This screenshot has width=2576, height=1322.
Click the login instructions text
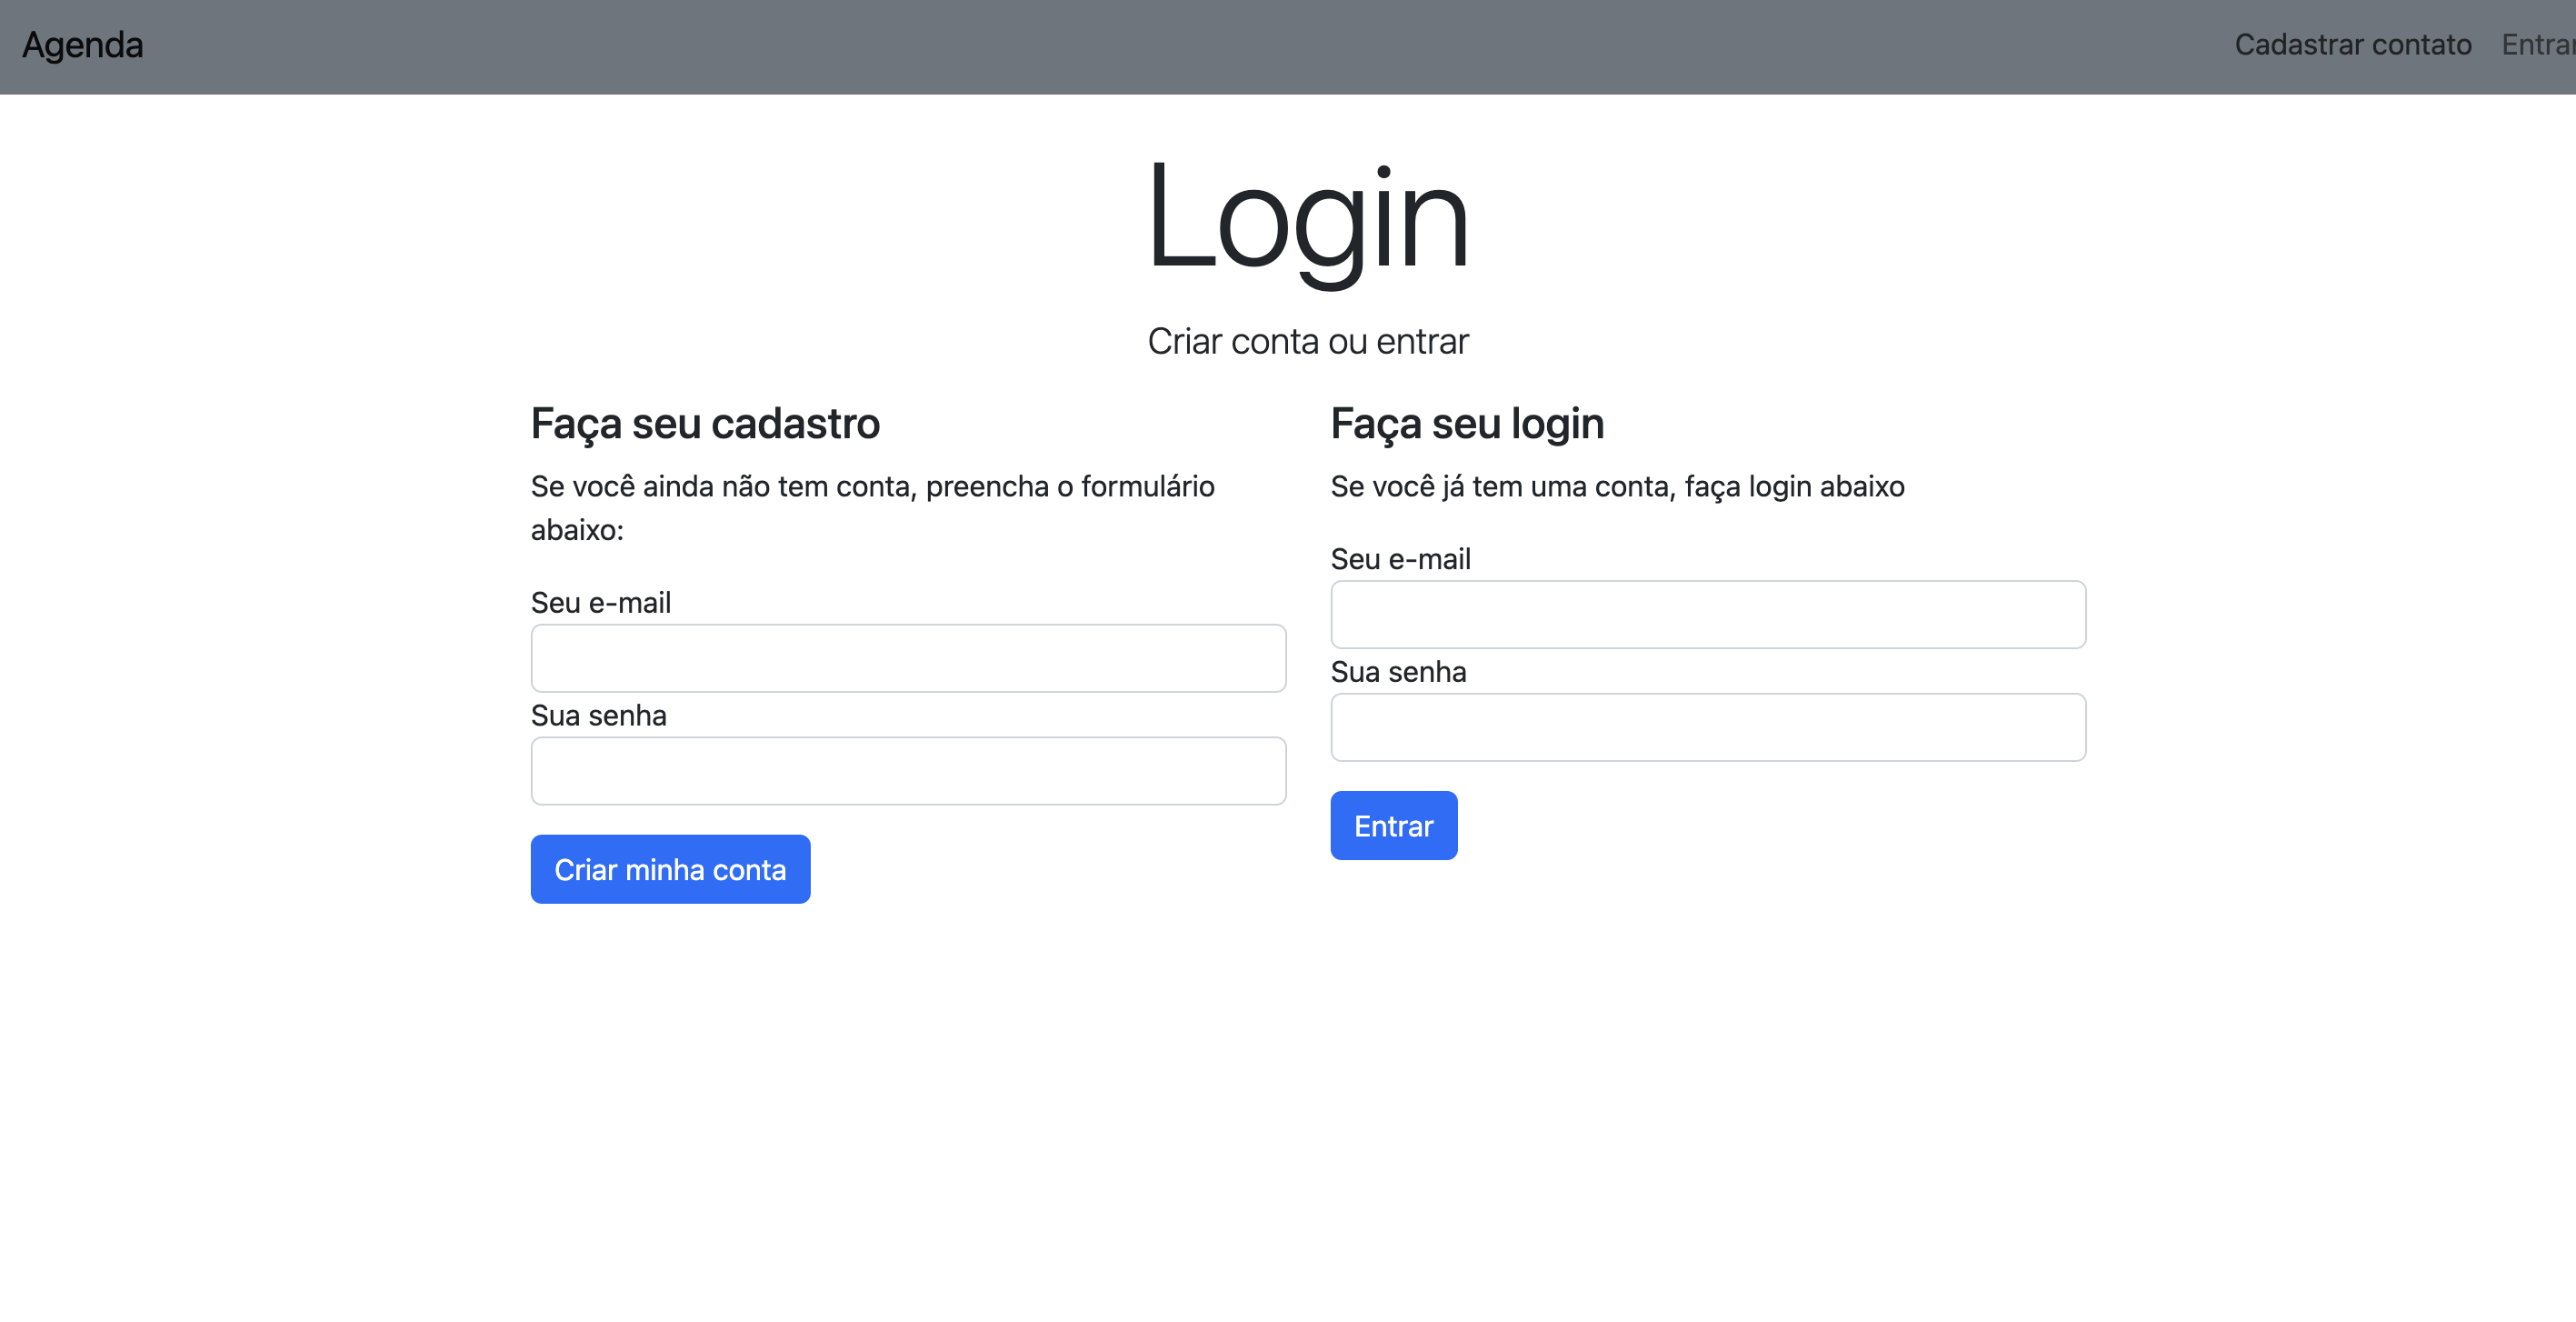click(1617, 487)
